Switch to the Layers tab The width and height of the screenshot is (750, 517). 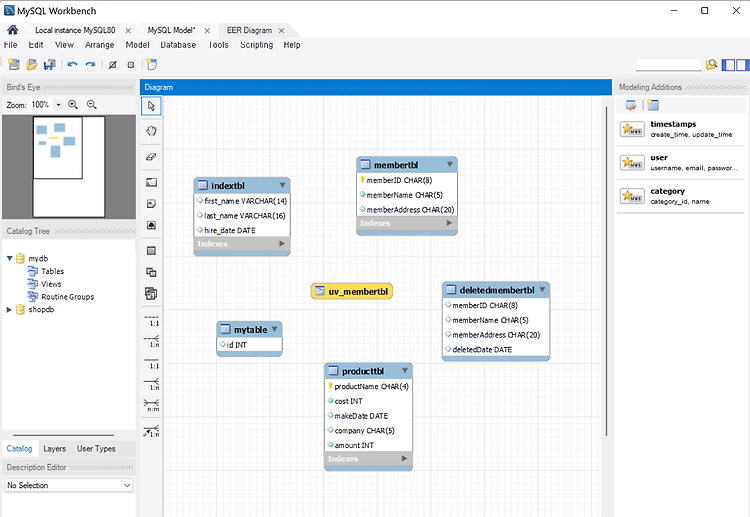[x=55, y=449]
